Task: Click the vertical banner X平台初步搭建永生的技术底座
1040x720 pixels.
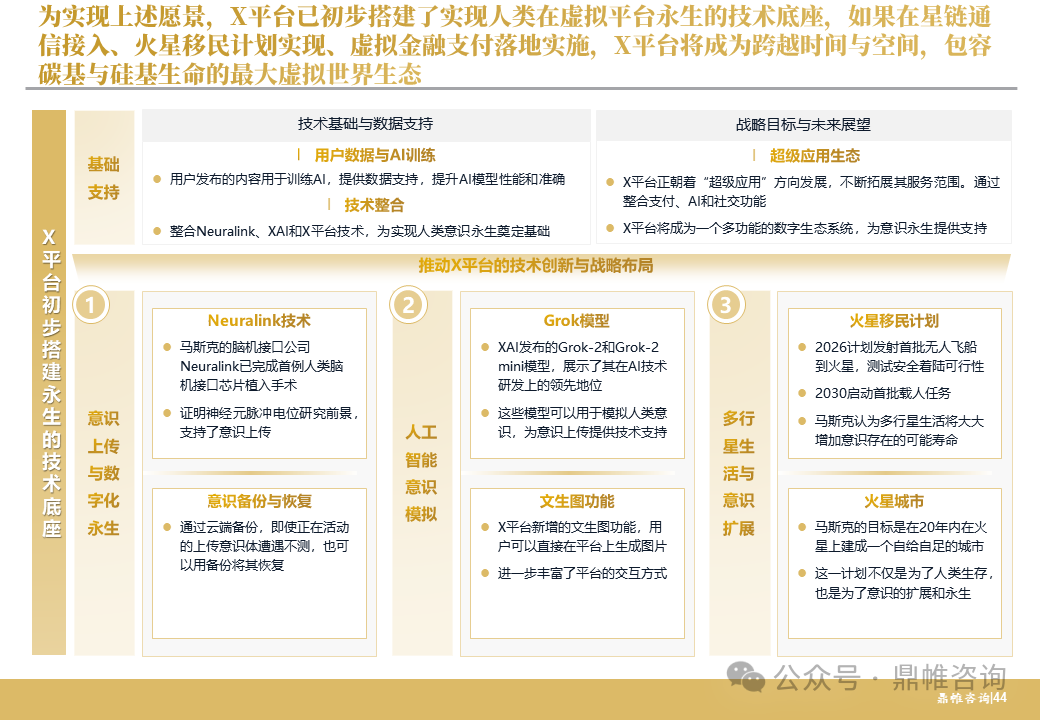Action: 50,383
